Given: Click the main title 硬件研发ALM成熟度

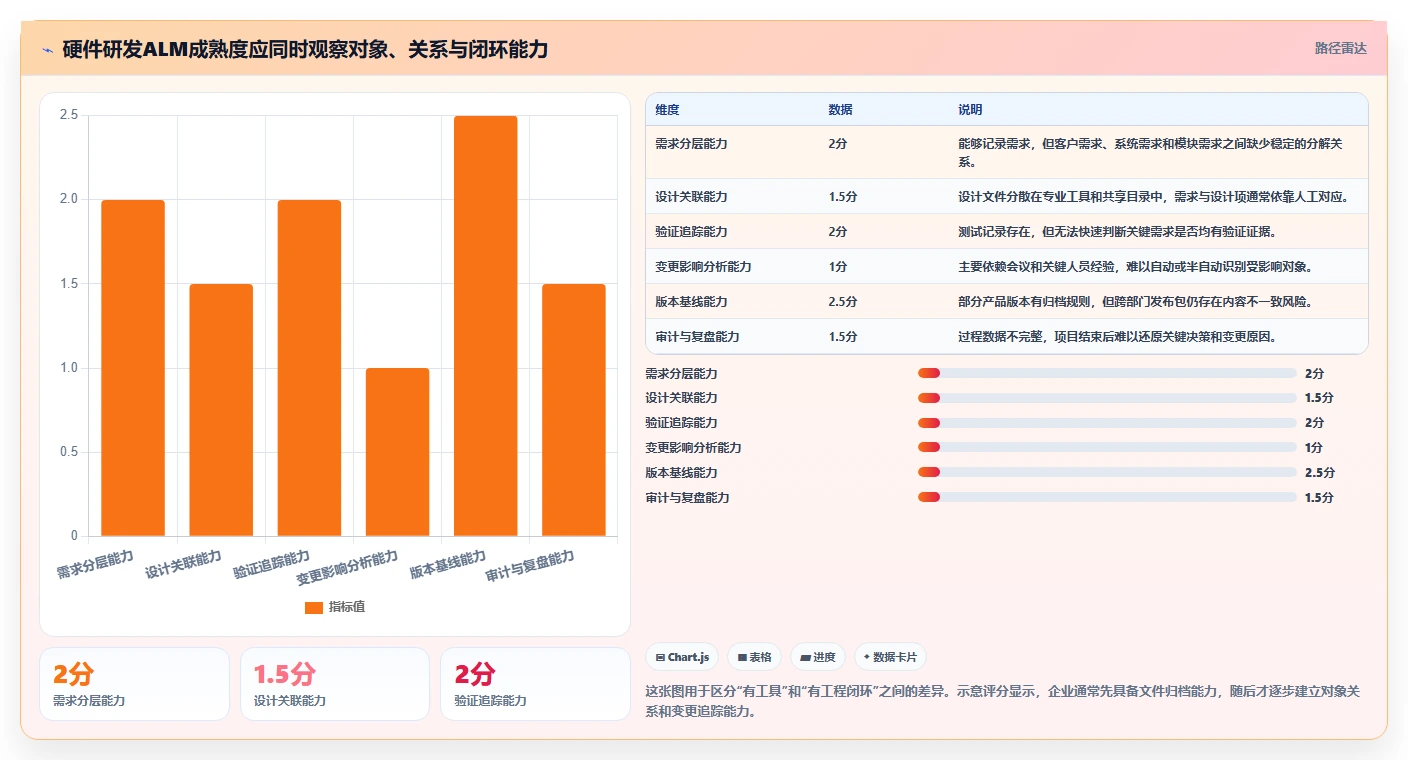Looking at the screenshot, I should (305, 49).
